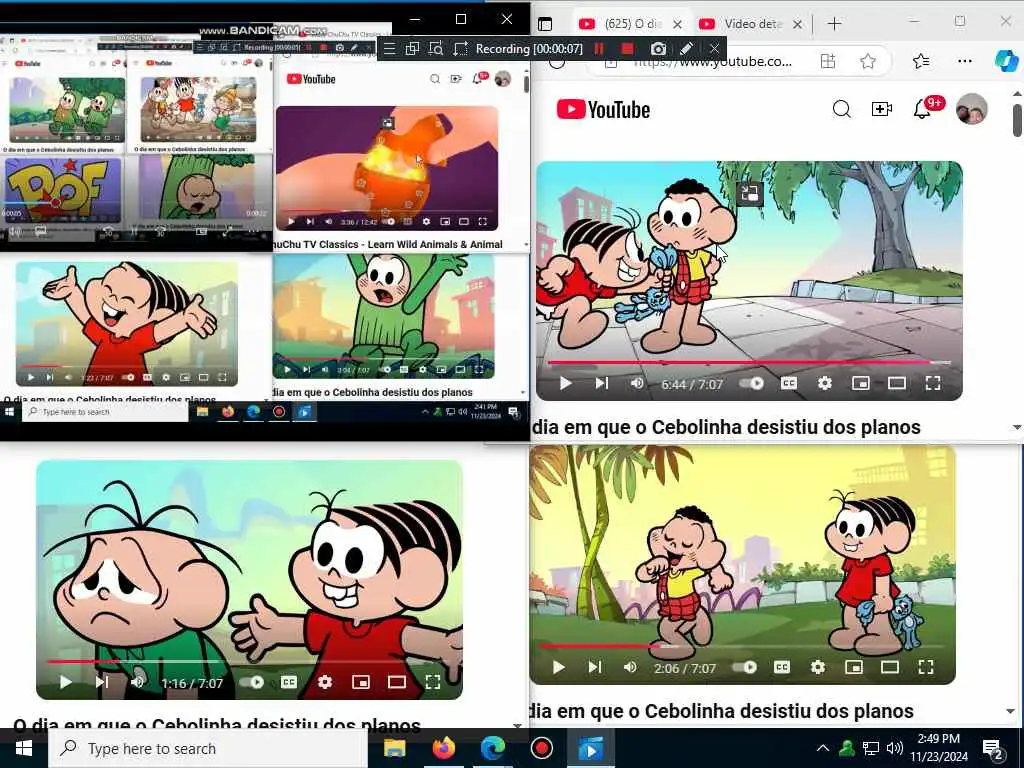Screen dimensions: 1024x768
Task: Click the Bandicam find-area magnifier icon
Action: 436,49
